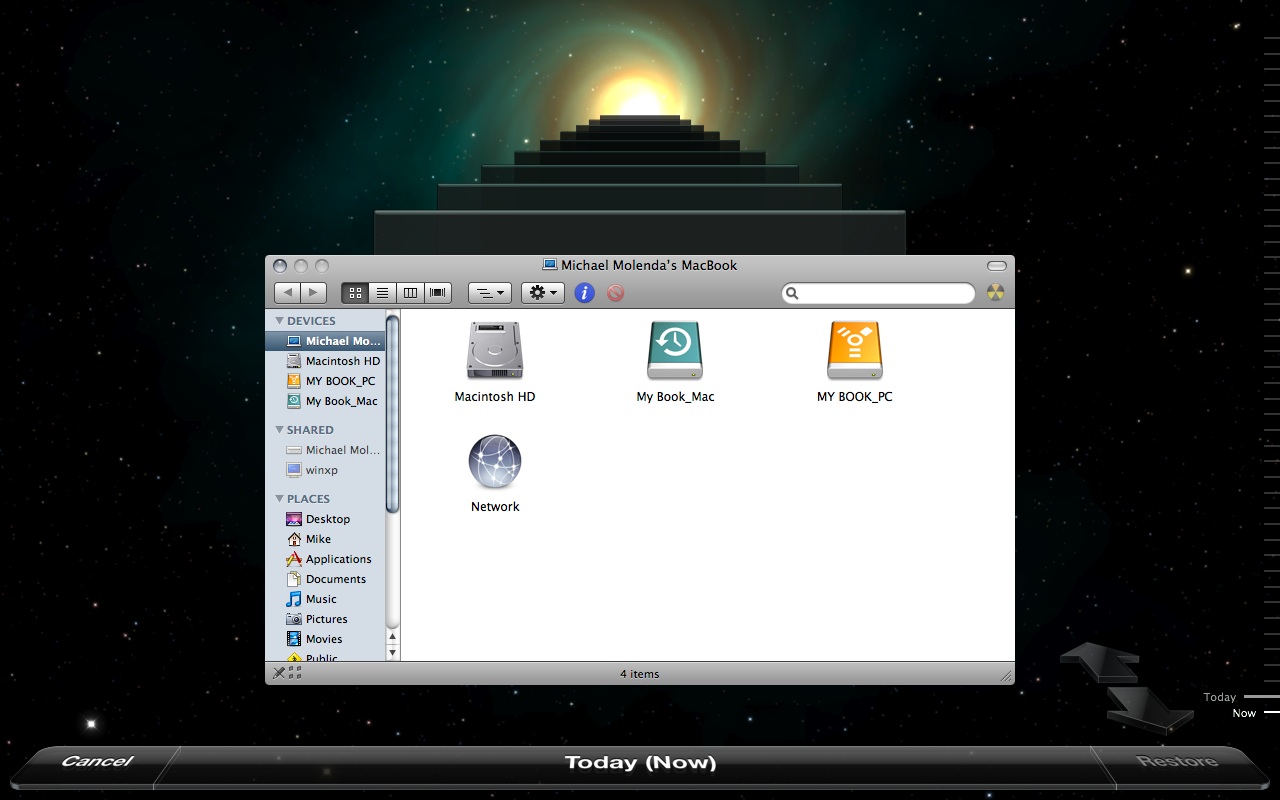Select the orange MY BOOK_PC drive icon
The image size is (1280, 800).
coord(855,350)
